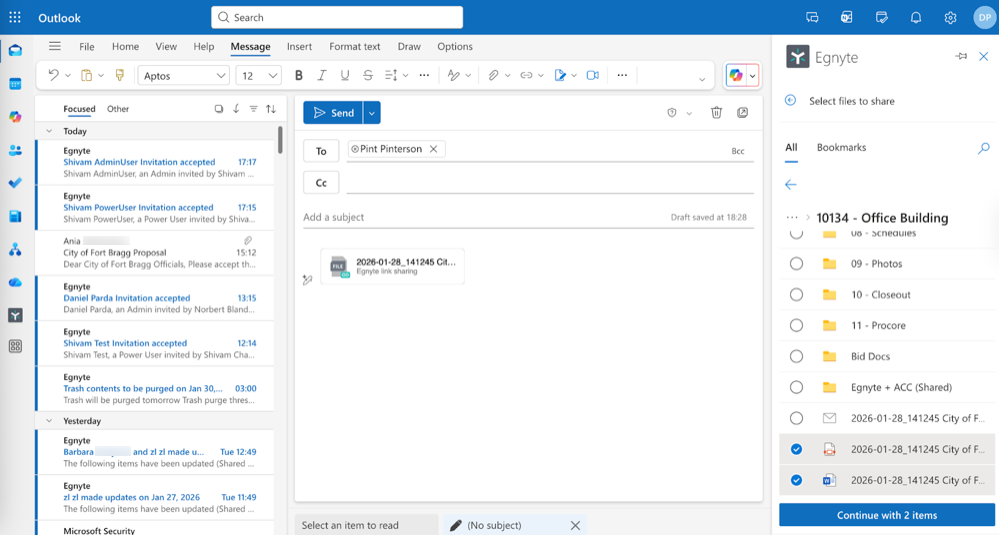This screenshot has width=999, height=535.
Task: Open the People icon in left sidebar
Action: (15, 150)
